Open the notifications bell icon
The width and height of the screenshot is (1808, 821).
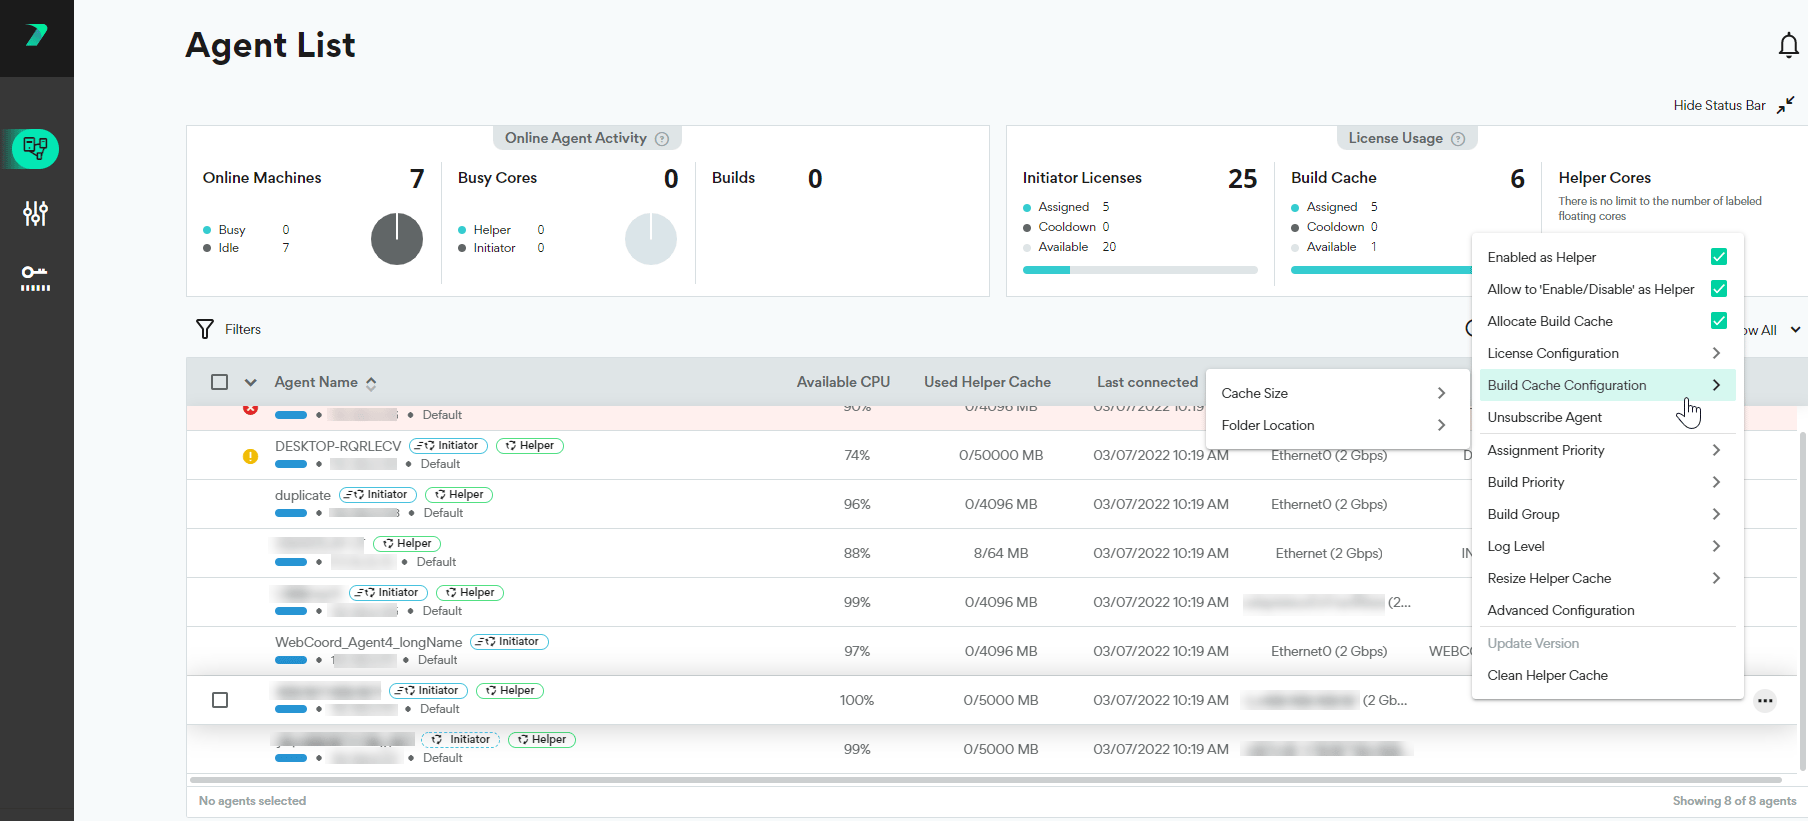click(1788, 46)
